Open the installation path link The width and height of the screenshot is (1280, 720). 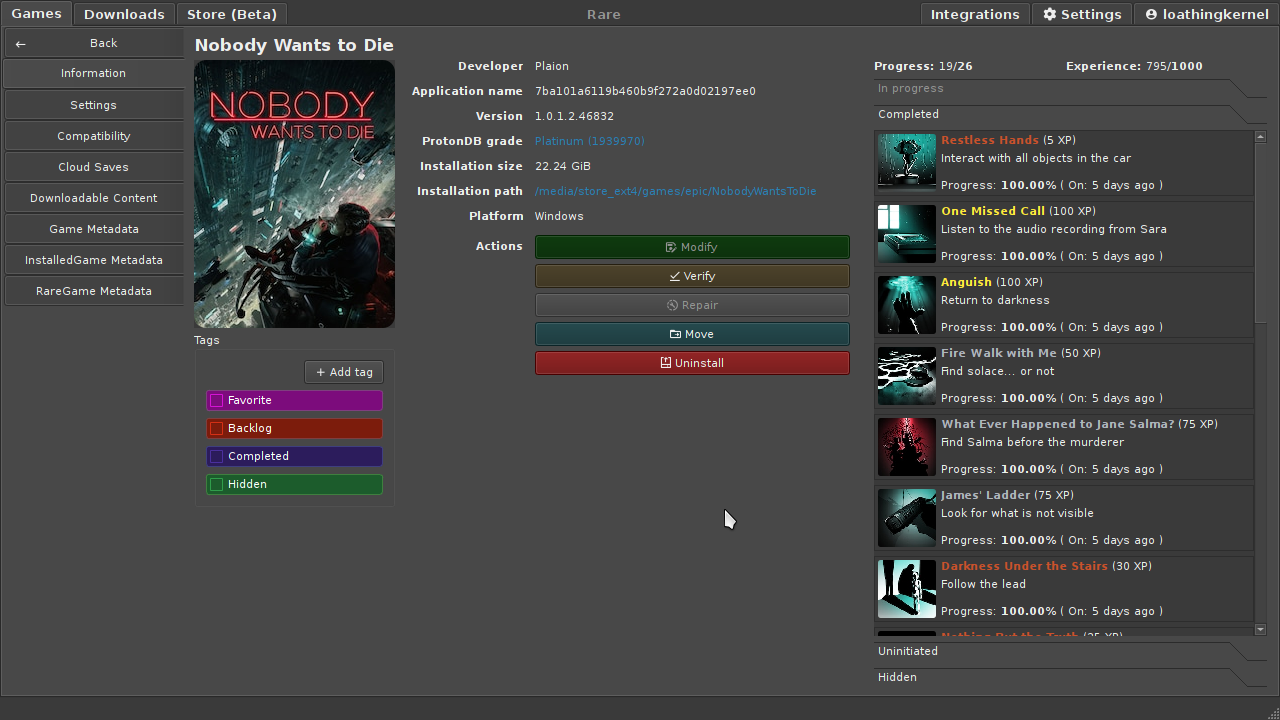[x=675, y=191]
